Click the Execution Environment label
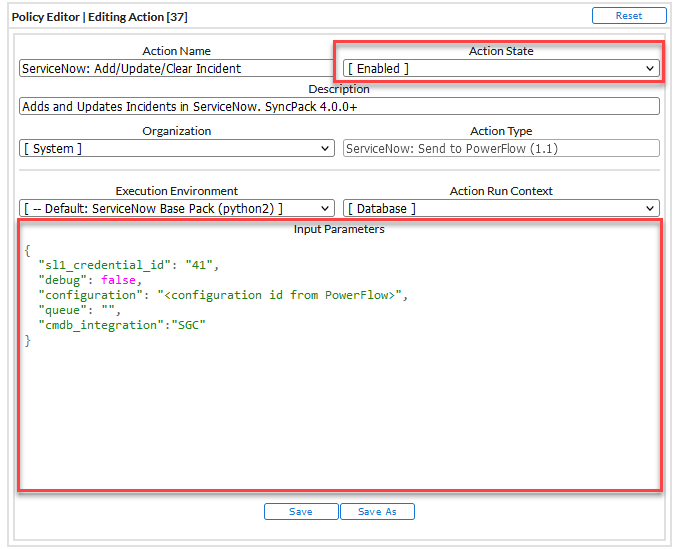 (x=177, y=191)
